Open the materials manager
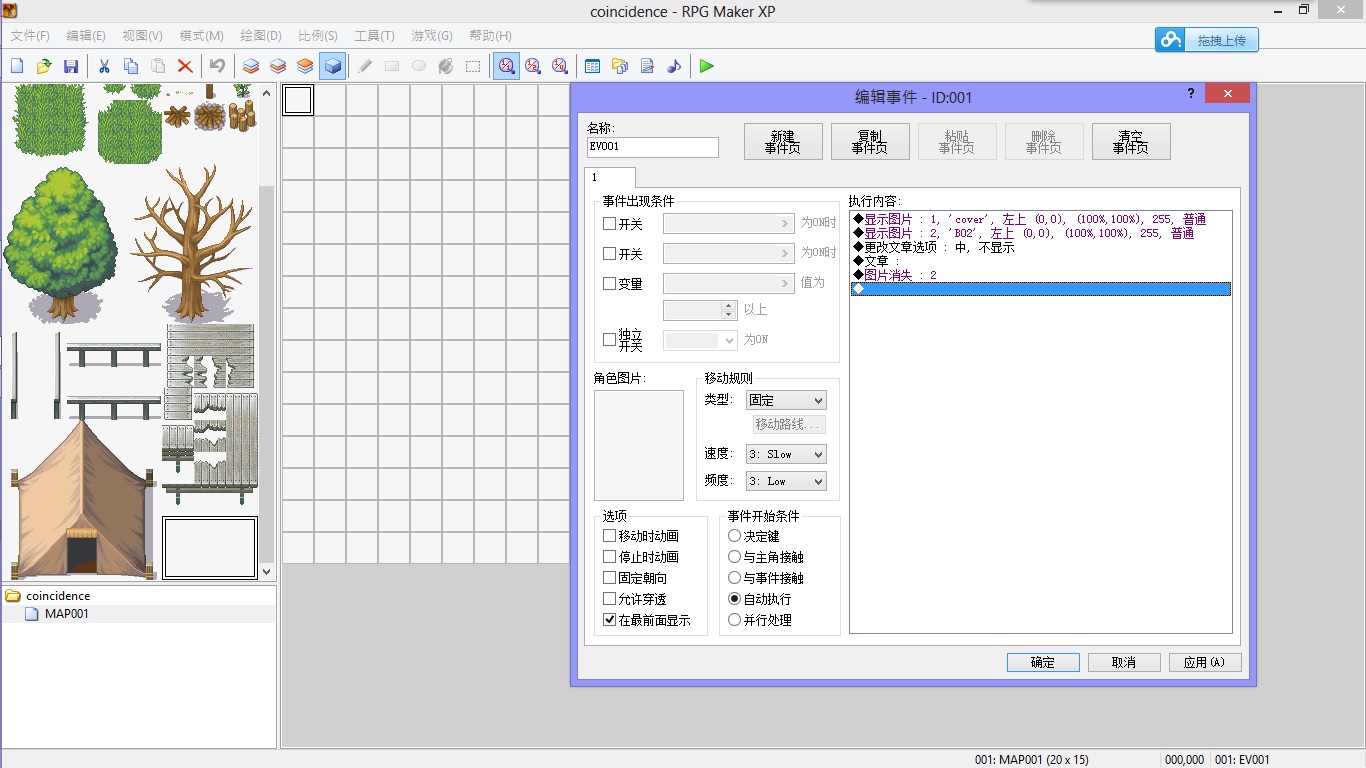Viewport: 1366px width, 768px height. (620, 66)
